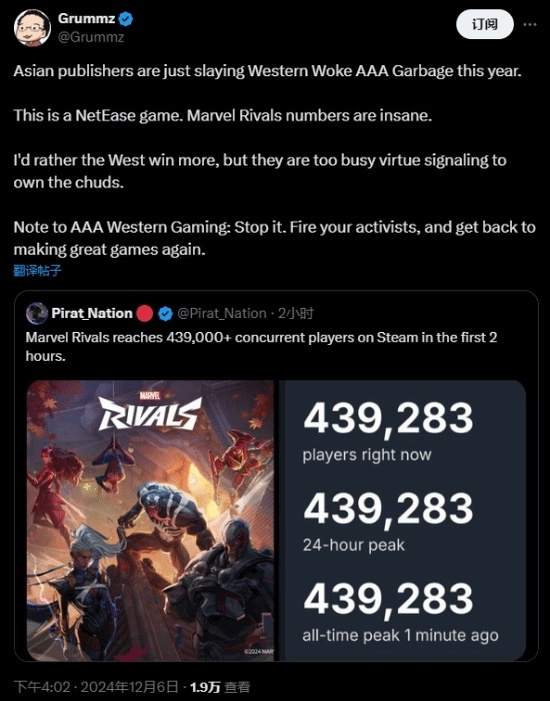This screenshot has height=701, width=550.
Task: Open the Grummz display name
Action: point(87,18)
